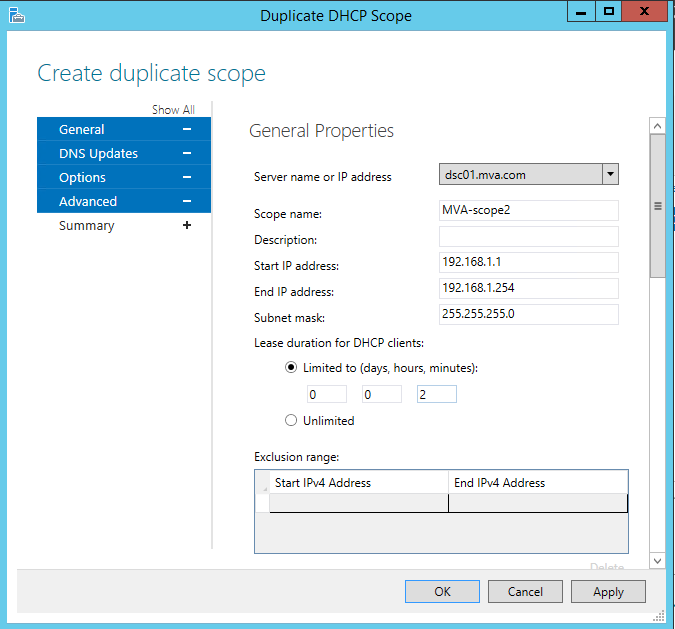Confirm with the OK button
The image size is (675, 629).
[442, 592]
